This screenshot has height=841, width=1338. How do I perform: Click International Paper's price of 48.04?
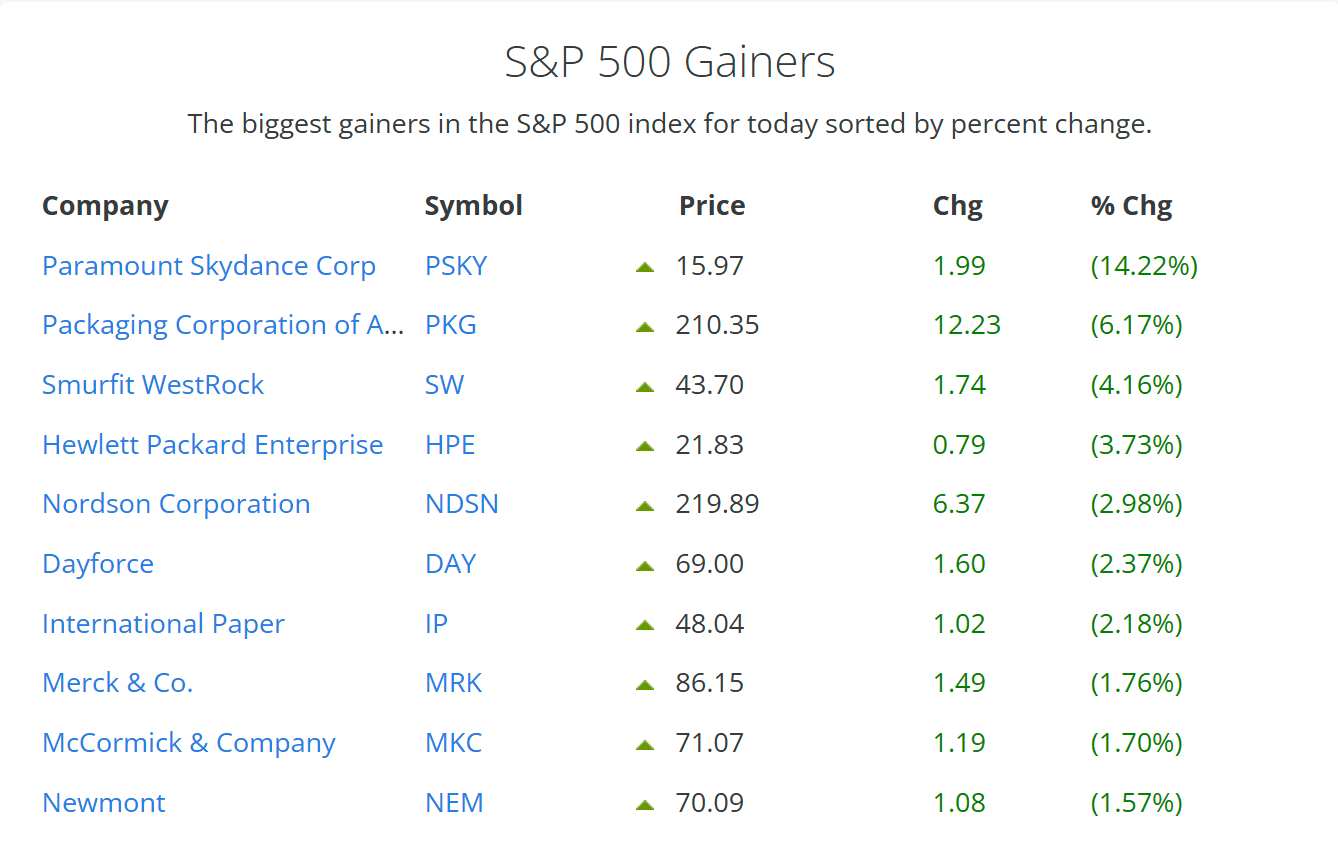point(710,623)
